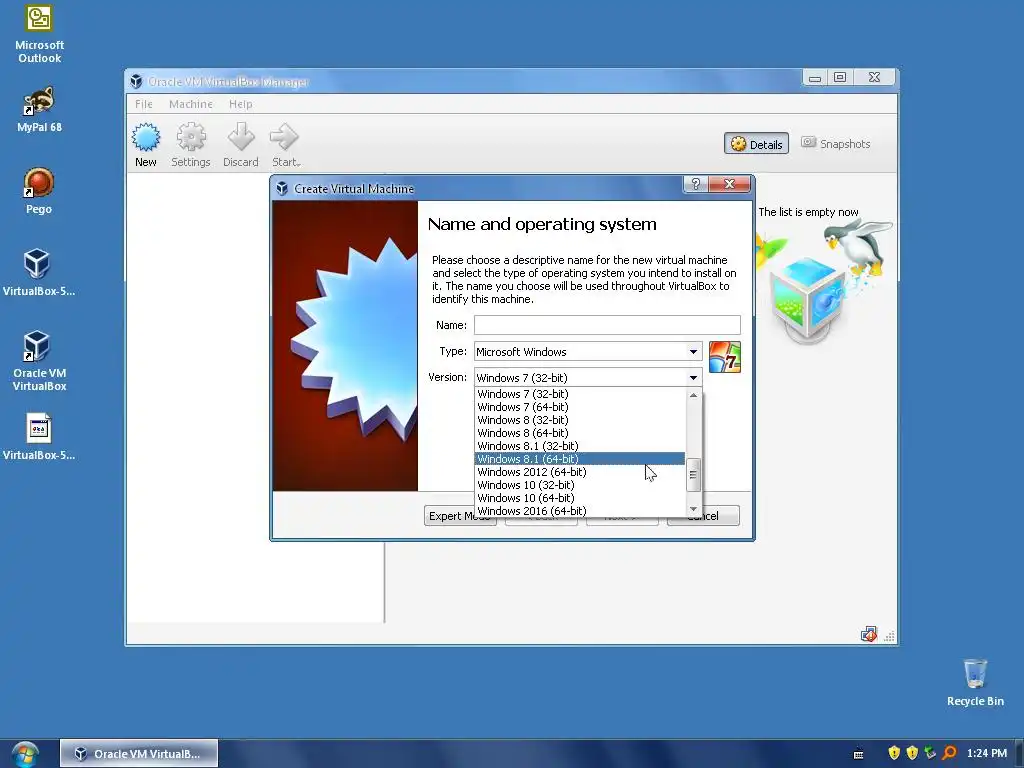Click the magnifier tray icon near clock

coord(949,753)
